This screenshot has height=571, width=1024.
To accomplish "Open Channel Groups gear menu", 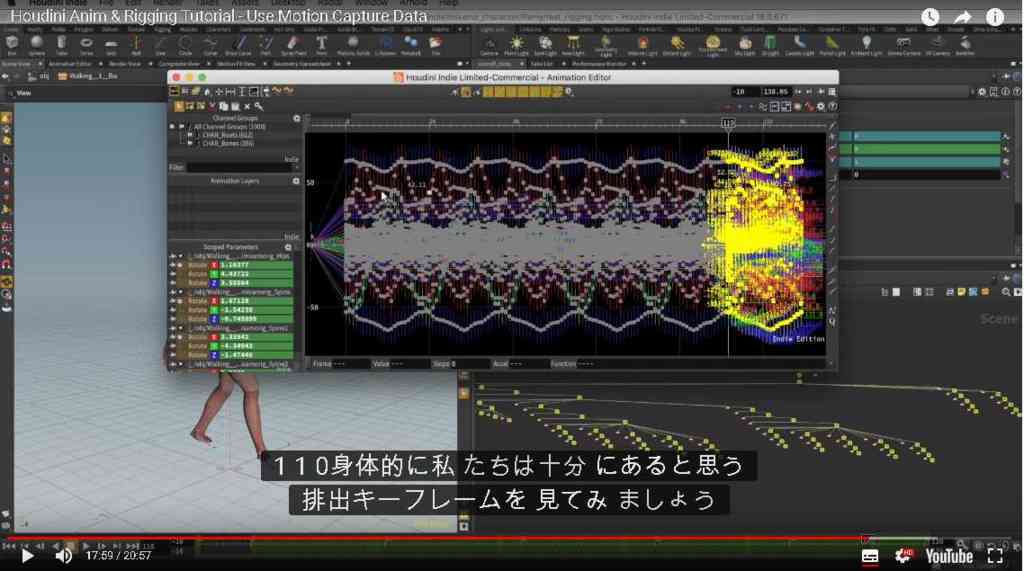I will pos(296,118).
